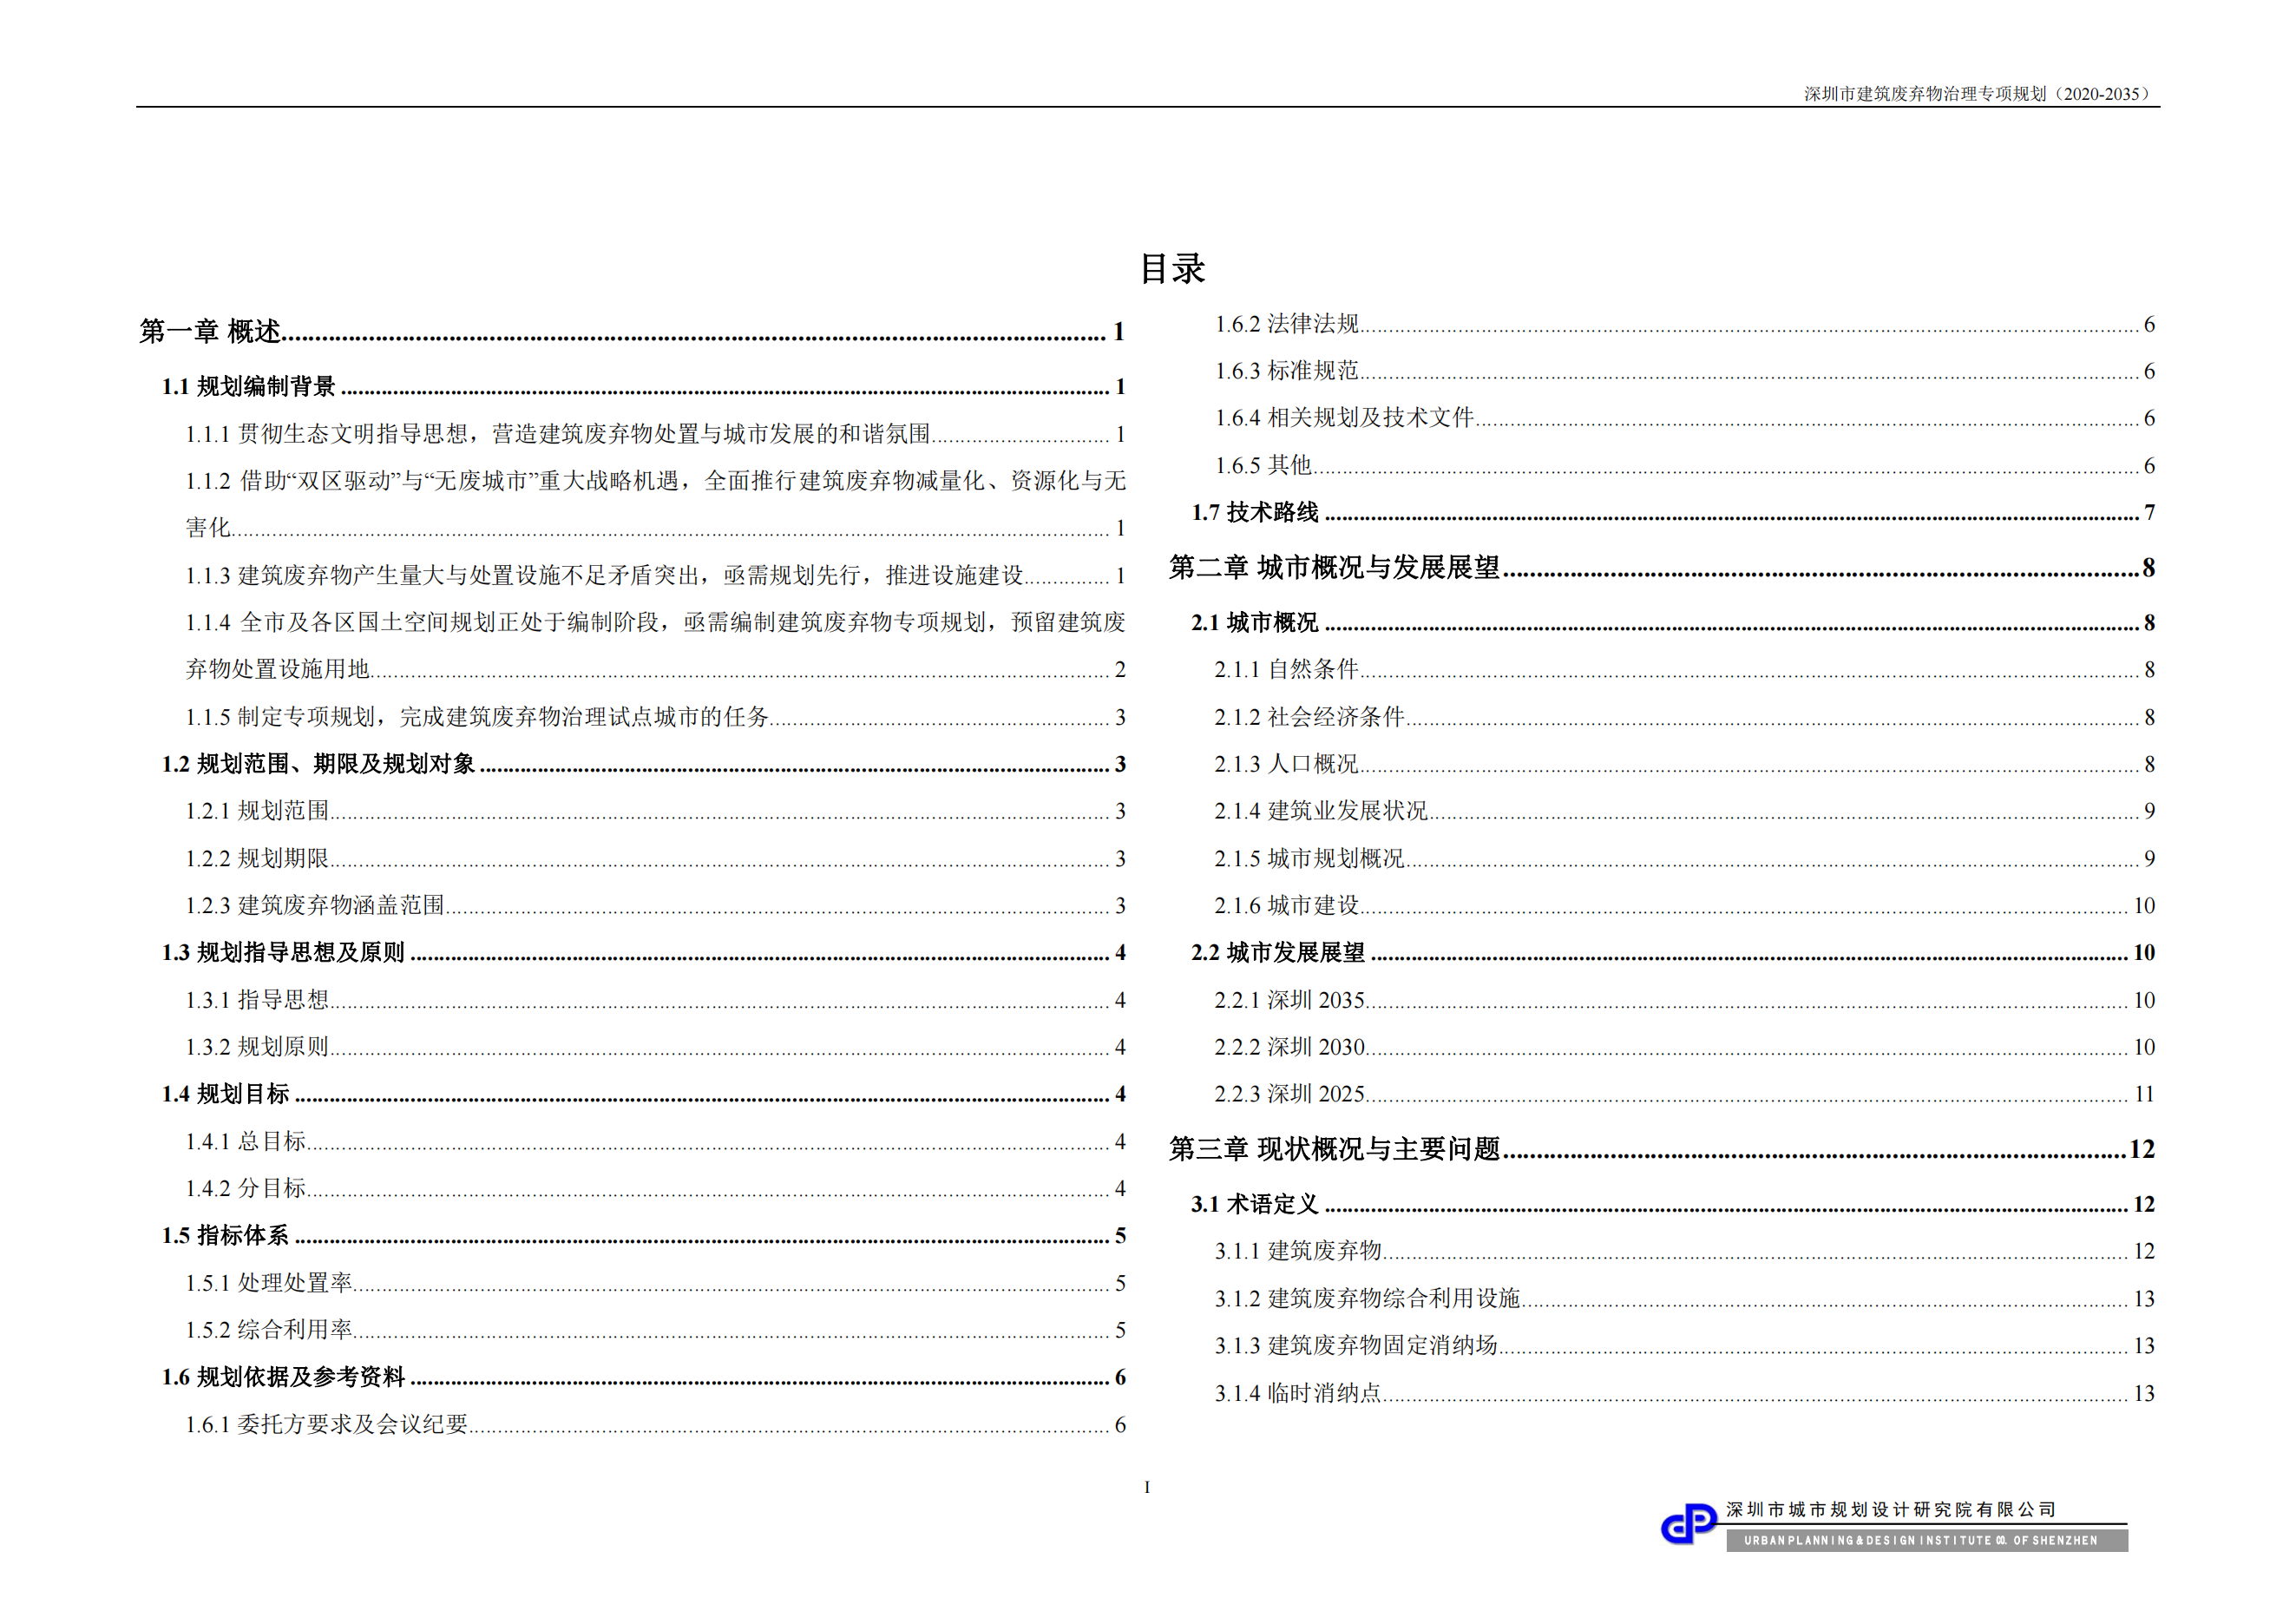
Task: Open entry 2.2.1 深圳 2035
Action: coord(1684,1000)
